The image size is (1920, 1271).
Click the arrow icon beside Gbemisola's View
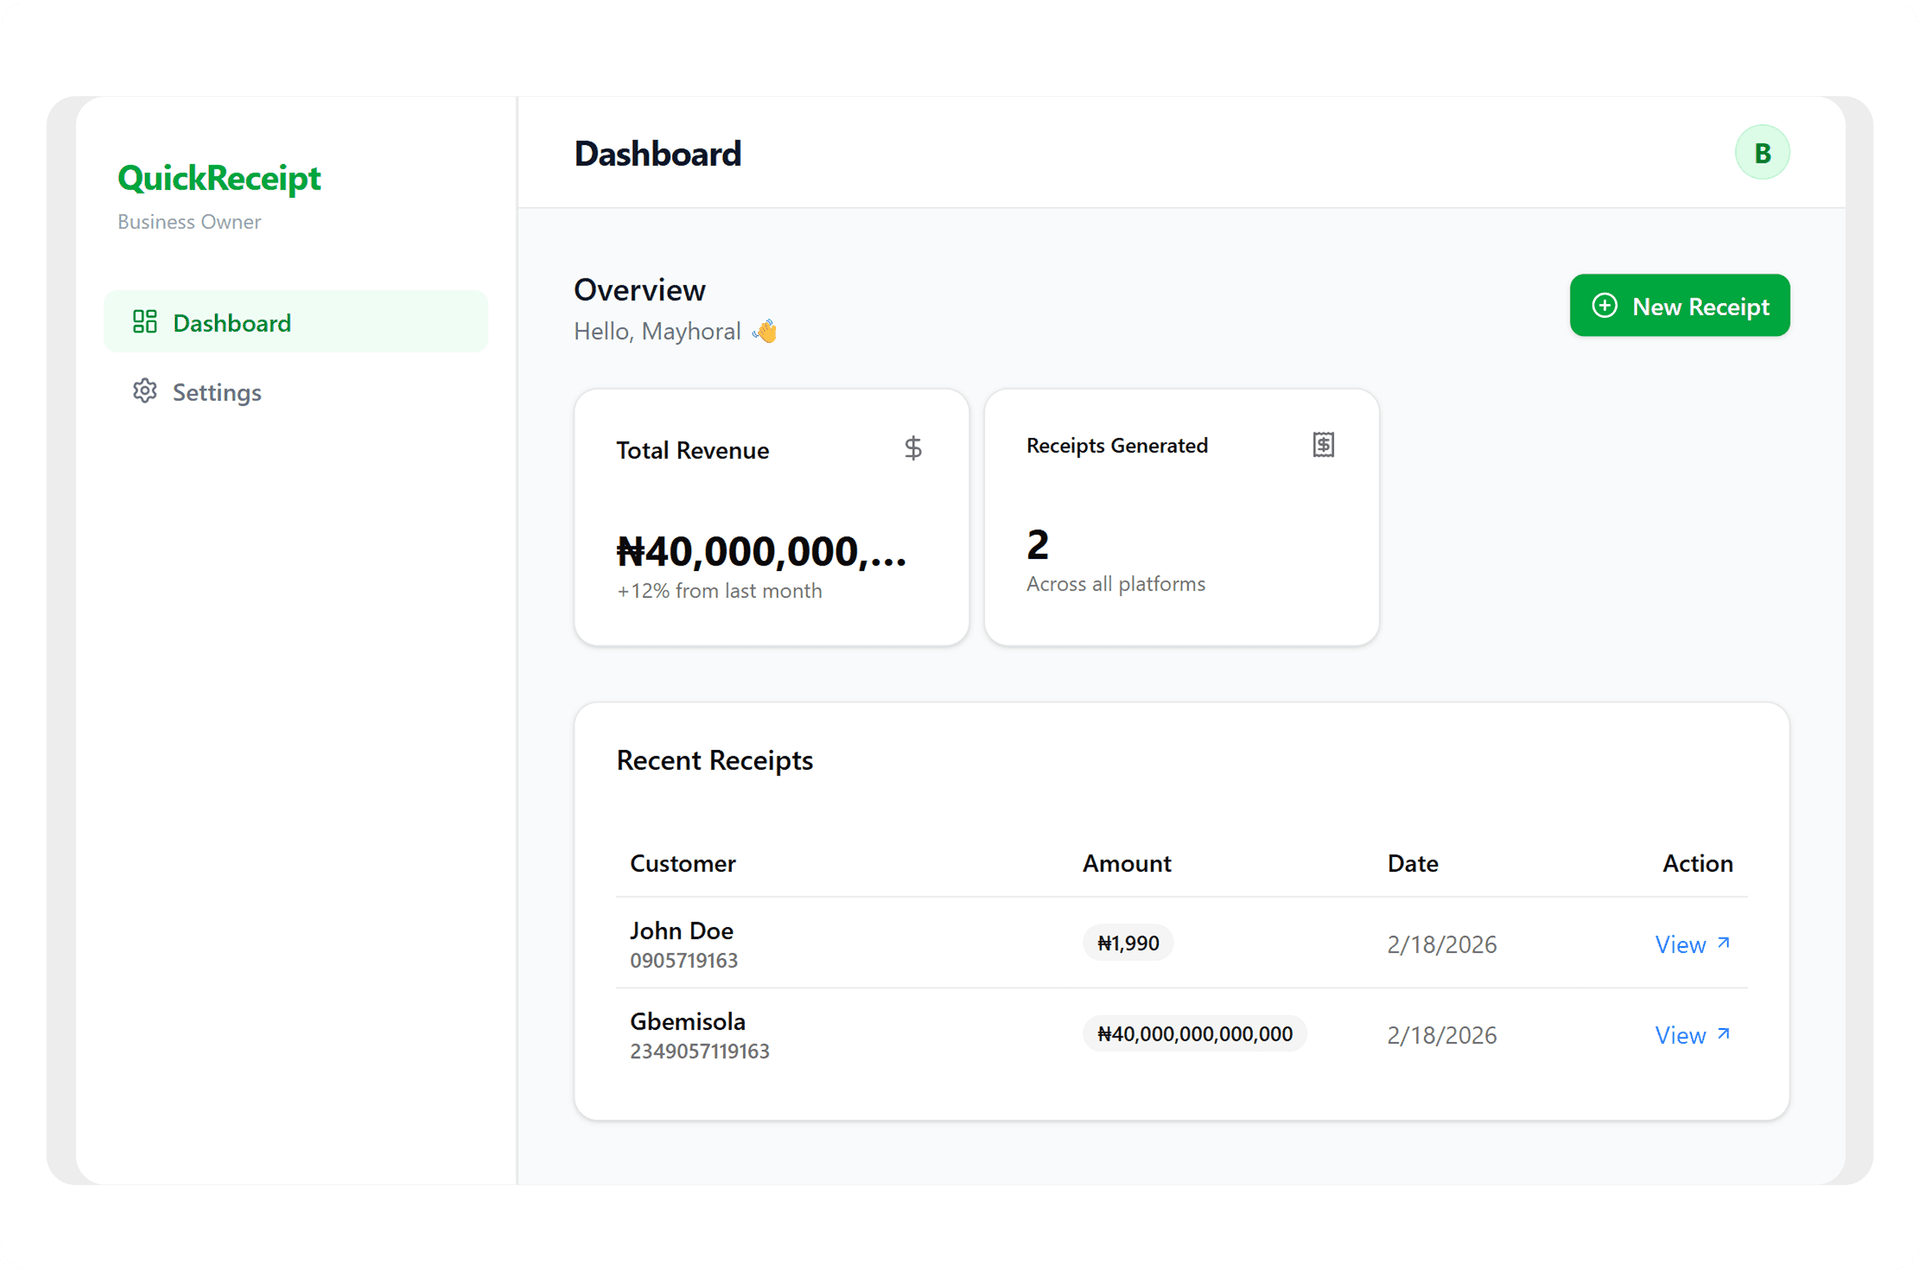click(1723, 1034)
